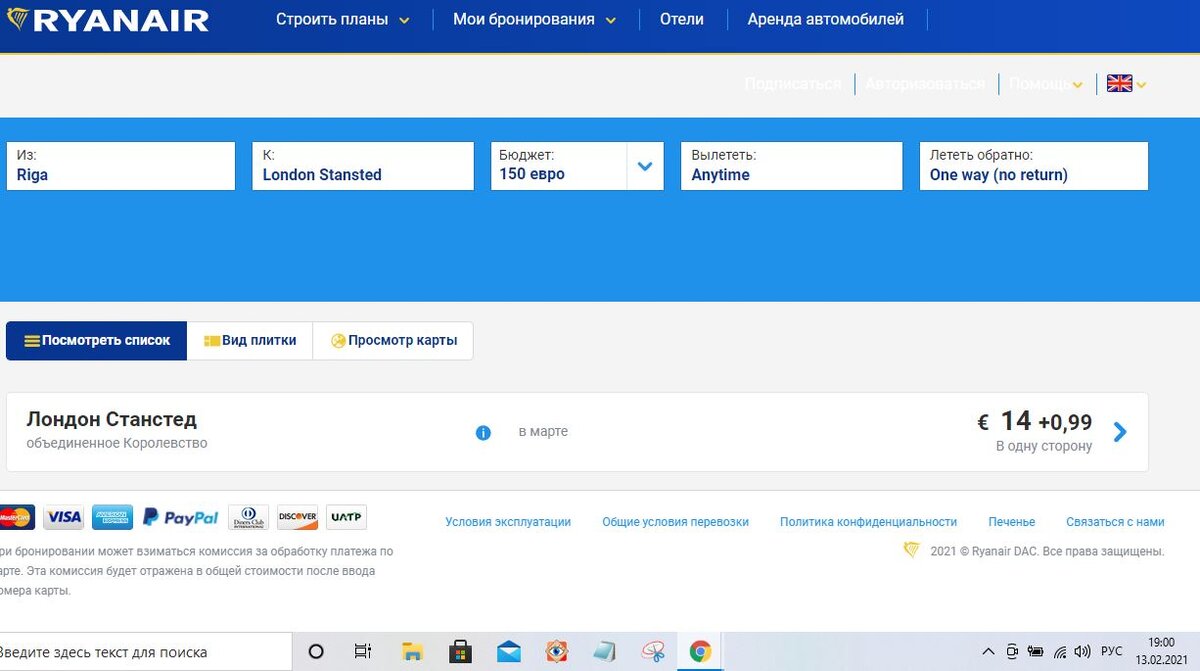
Task: Open the Мои бронирования menu
Action: [534, 19]
